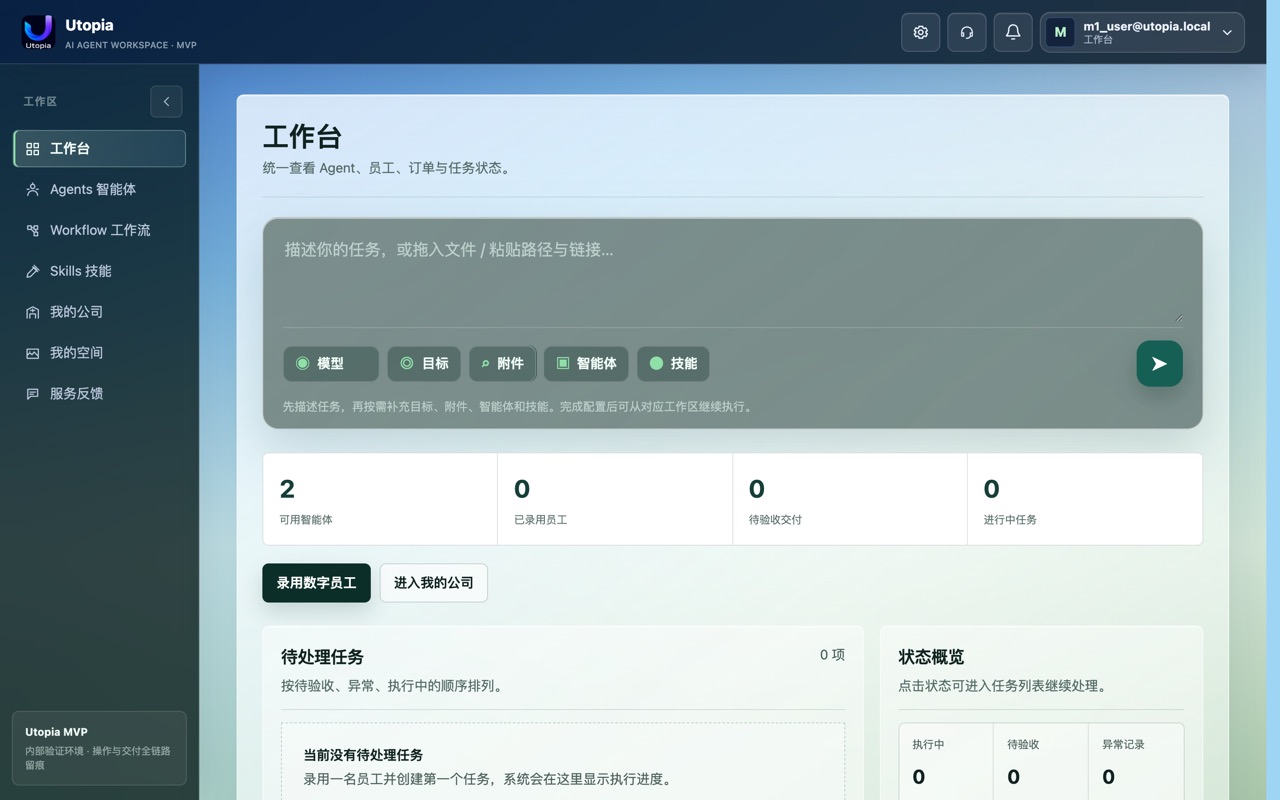This screenshot has width=1280, height=800.
Task: Click 当前没有待处理任务 text
Action: (x=363, y=755)
